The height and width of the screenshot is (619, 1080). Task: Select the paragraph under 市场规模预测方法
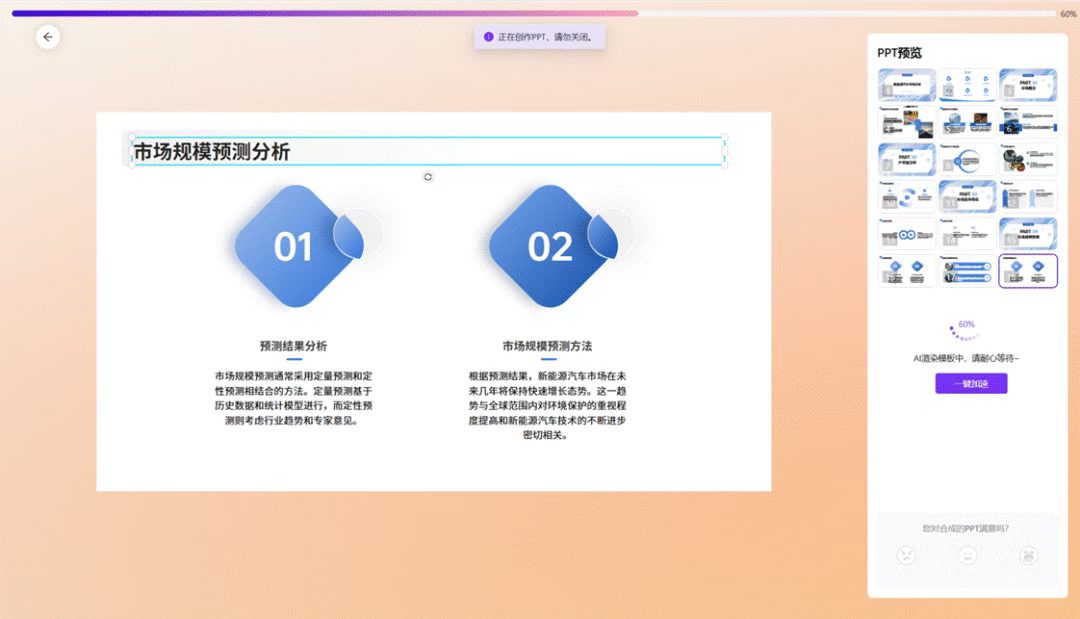(x=547, y=406)
